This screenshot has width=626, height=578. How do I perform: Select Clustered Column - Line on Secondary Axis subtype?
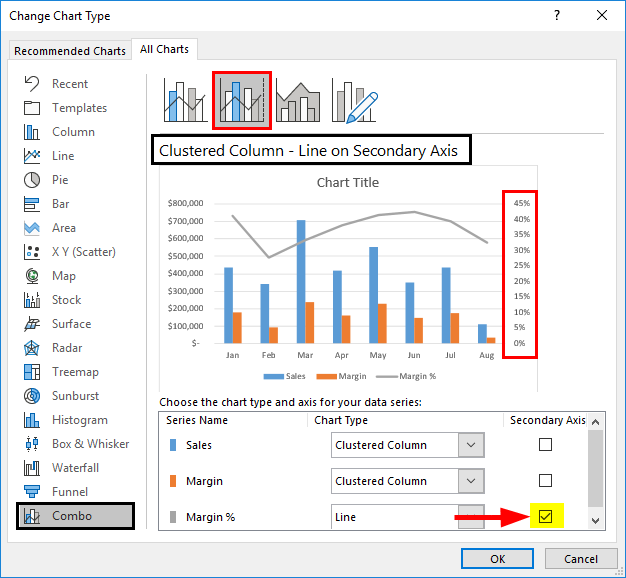(242, 101)
